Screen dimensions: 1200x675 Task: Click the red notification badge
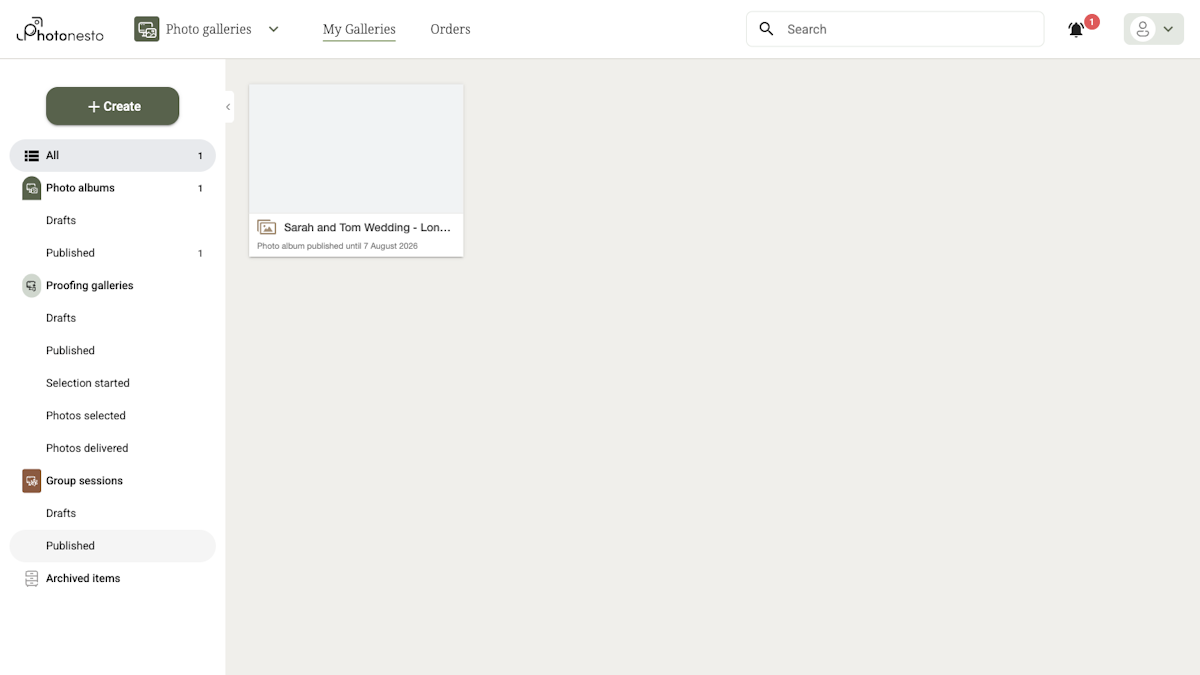point(1092,21)
